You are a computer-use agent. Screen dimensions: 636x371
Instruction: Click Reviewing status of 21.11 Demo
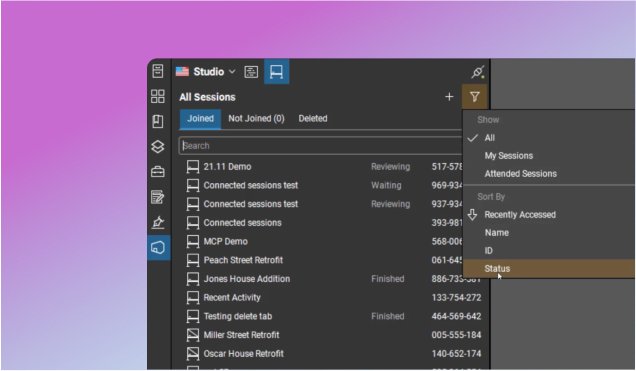tap(391, 167)
